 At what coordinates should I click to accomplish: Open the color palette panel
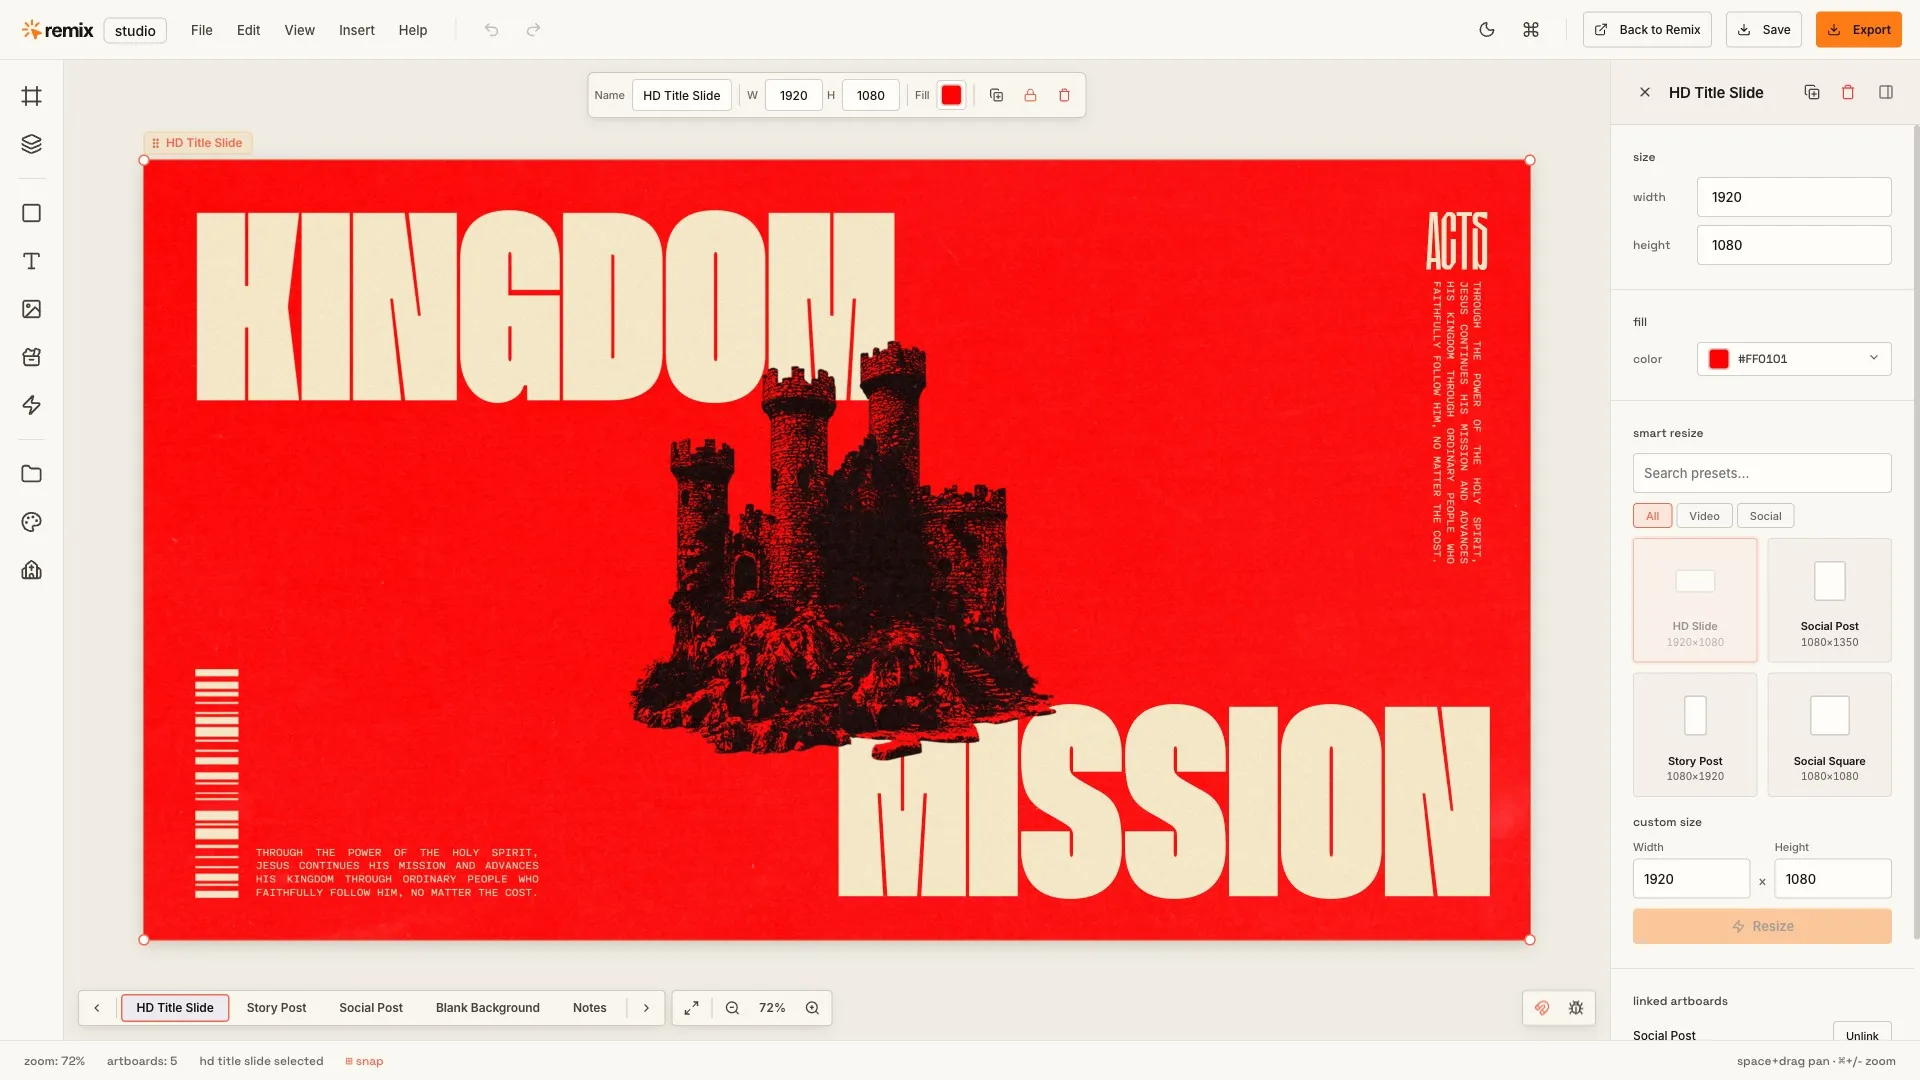coord(32,522)
